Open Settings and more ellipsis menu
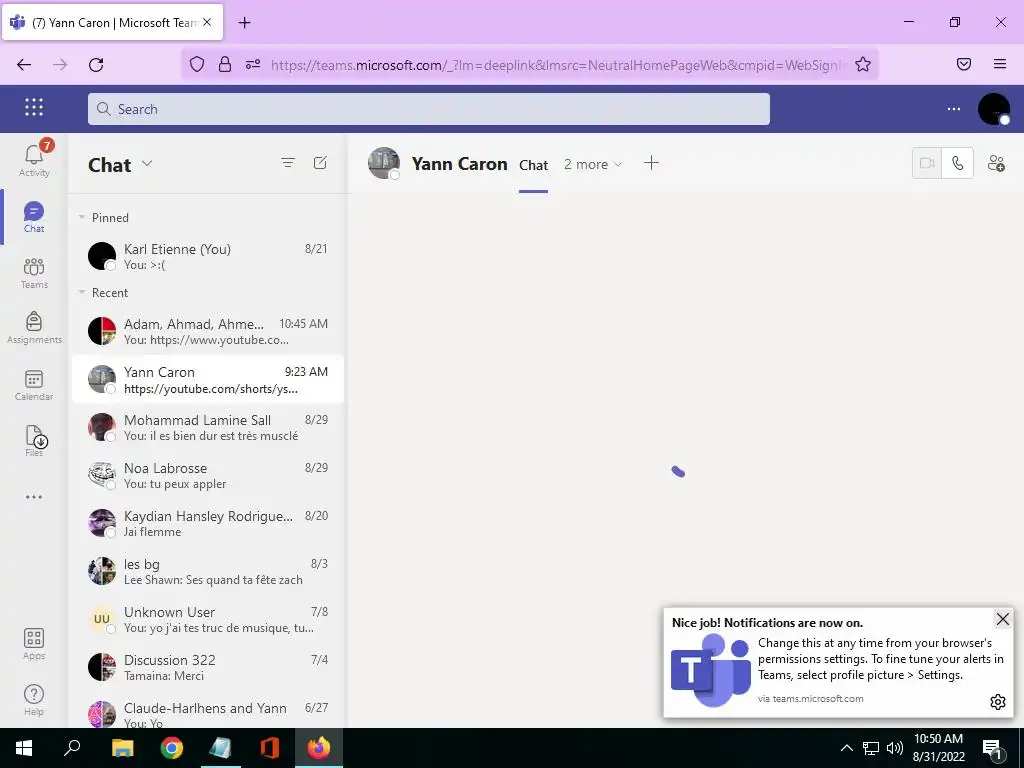1024x768 pixels. tap(953, 109)
